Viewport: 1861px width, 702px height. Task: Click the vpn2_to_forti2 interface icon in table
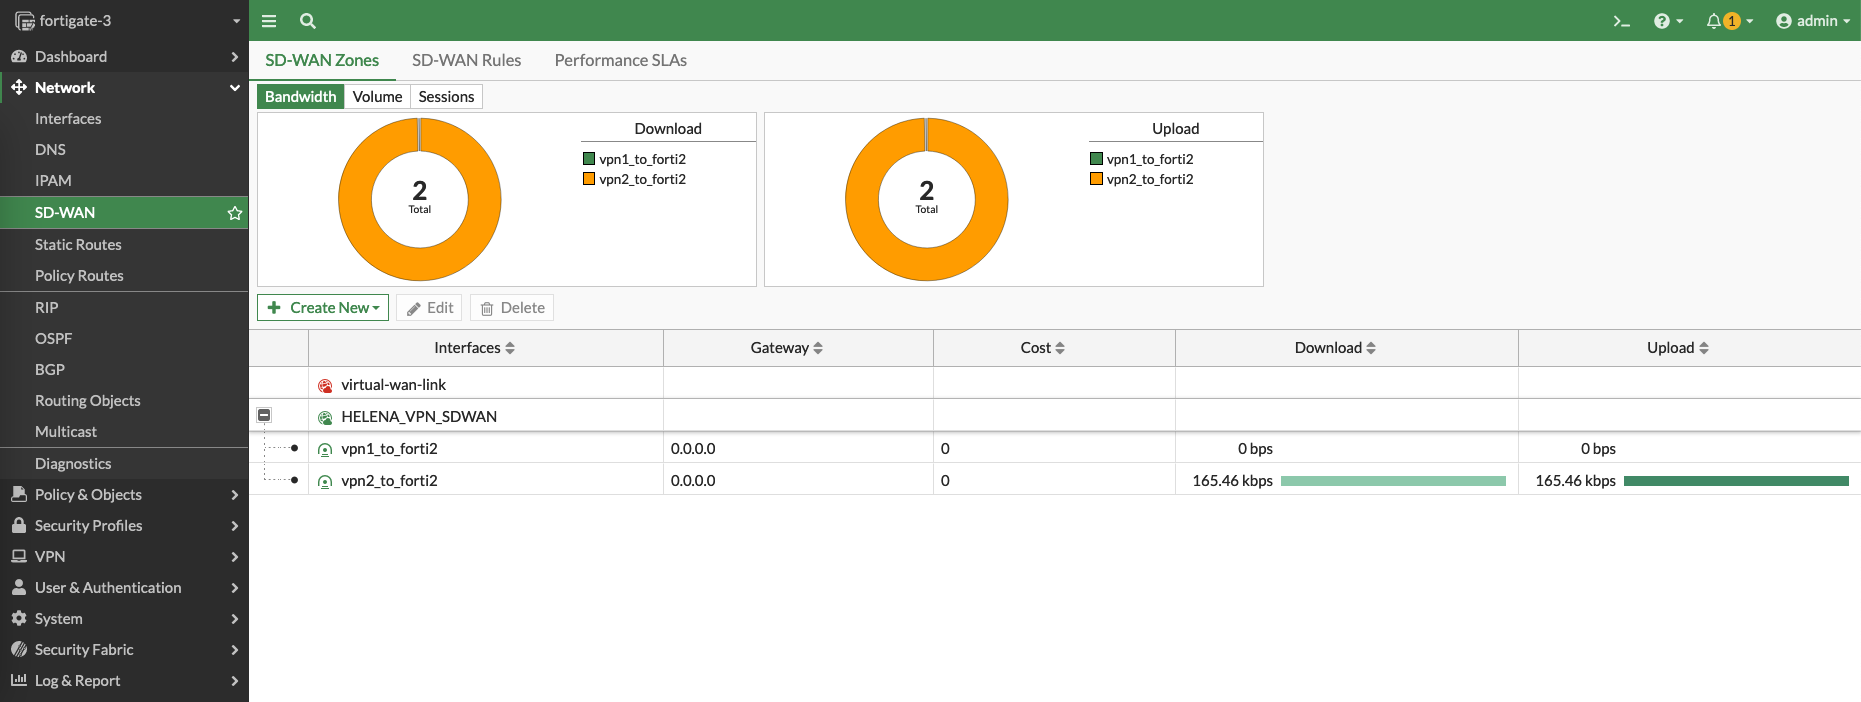[x=325, y=482]
